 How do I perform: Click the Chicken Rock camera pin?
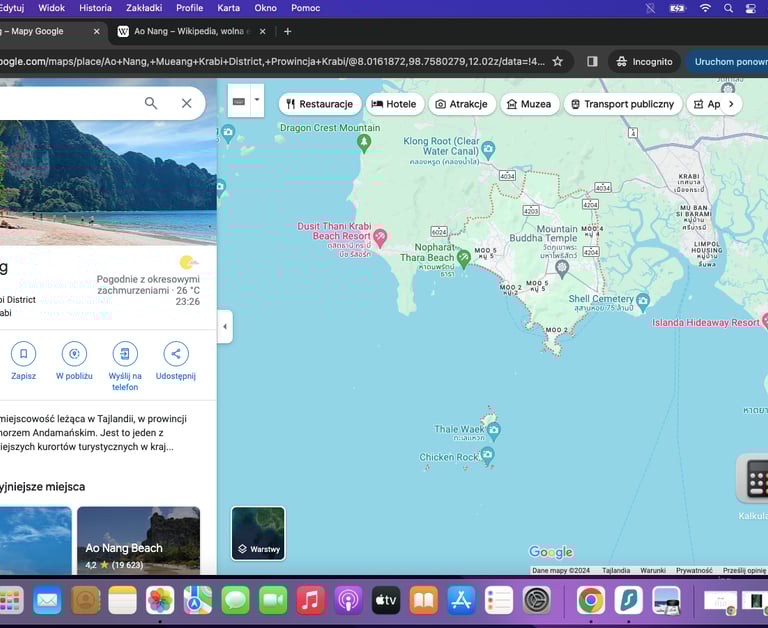pos(487,456)
